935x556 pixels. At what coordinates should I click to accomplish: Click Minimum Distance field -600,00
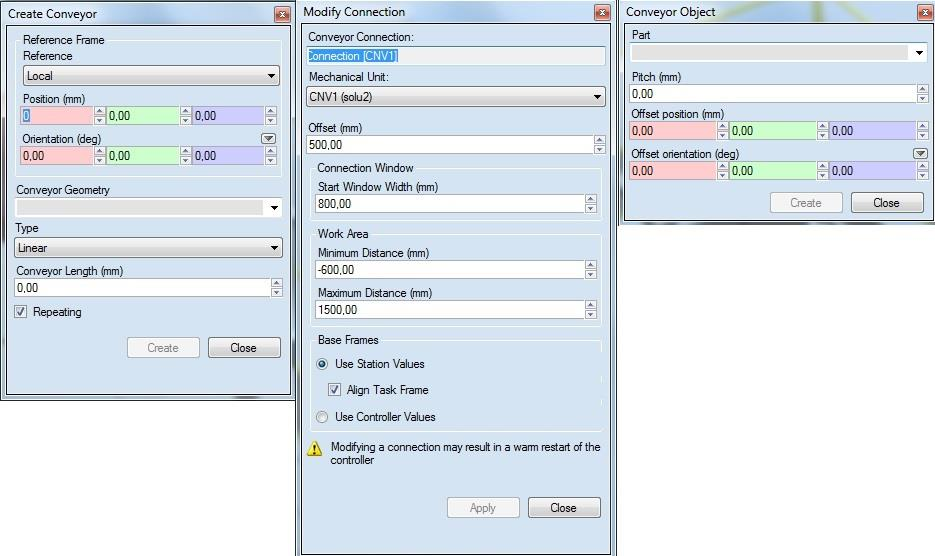click(450, 270)
